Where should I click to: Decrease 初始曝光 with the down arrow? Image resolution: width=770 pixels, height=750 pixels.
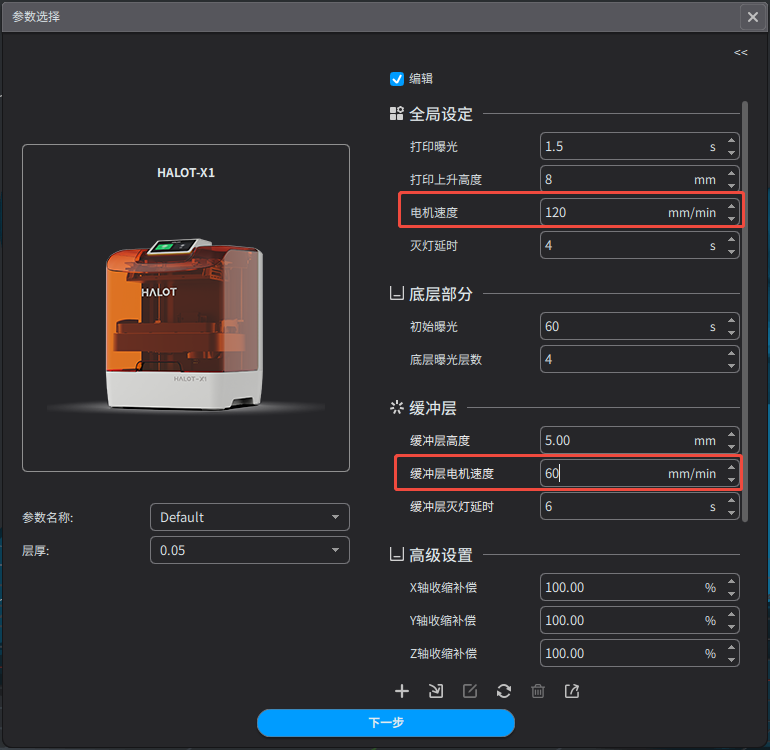pyautogui.click(x=731, y=333)
